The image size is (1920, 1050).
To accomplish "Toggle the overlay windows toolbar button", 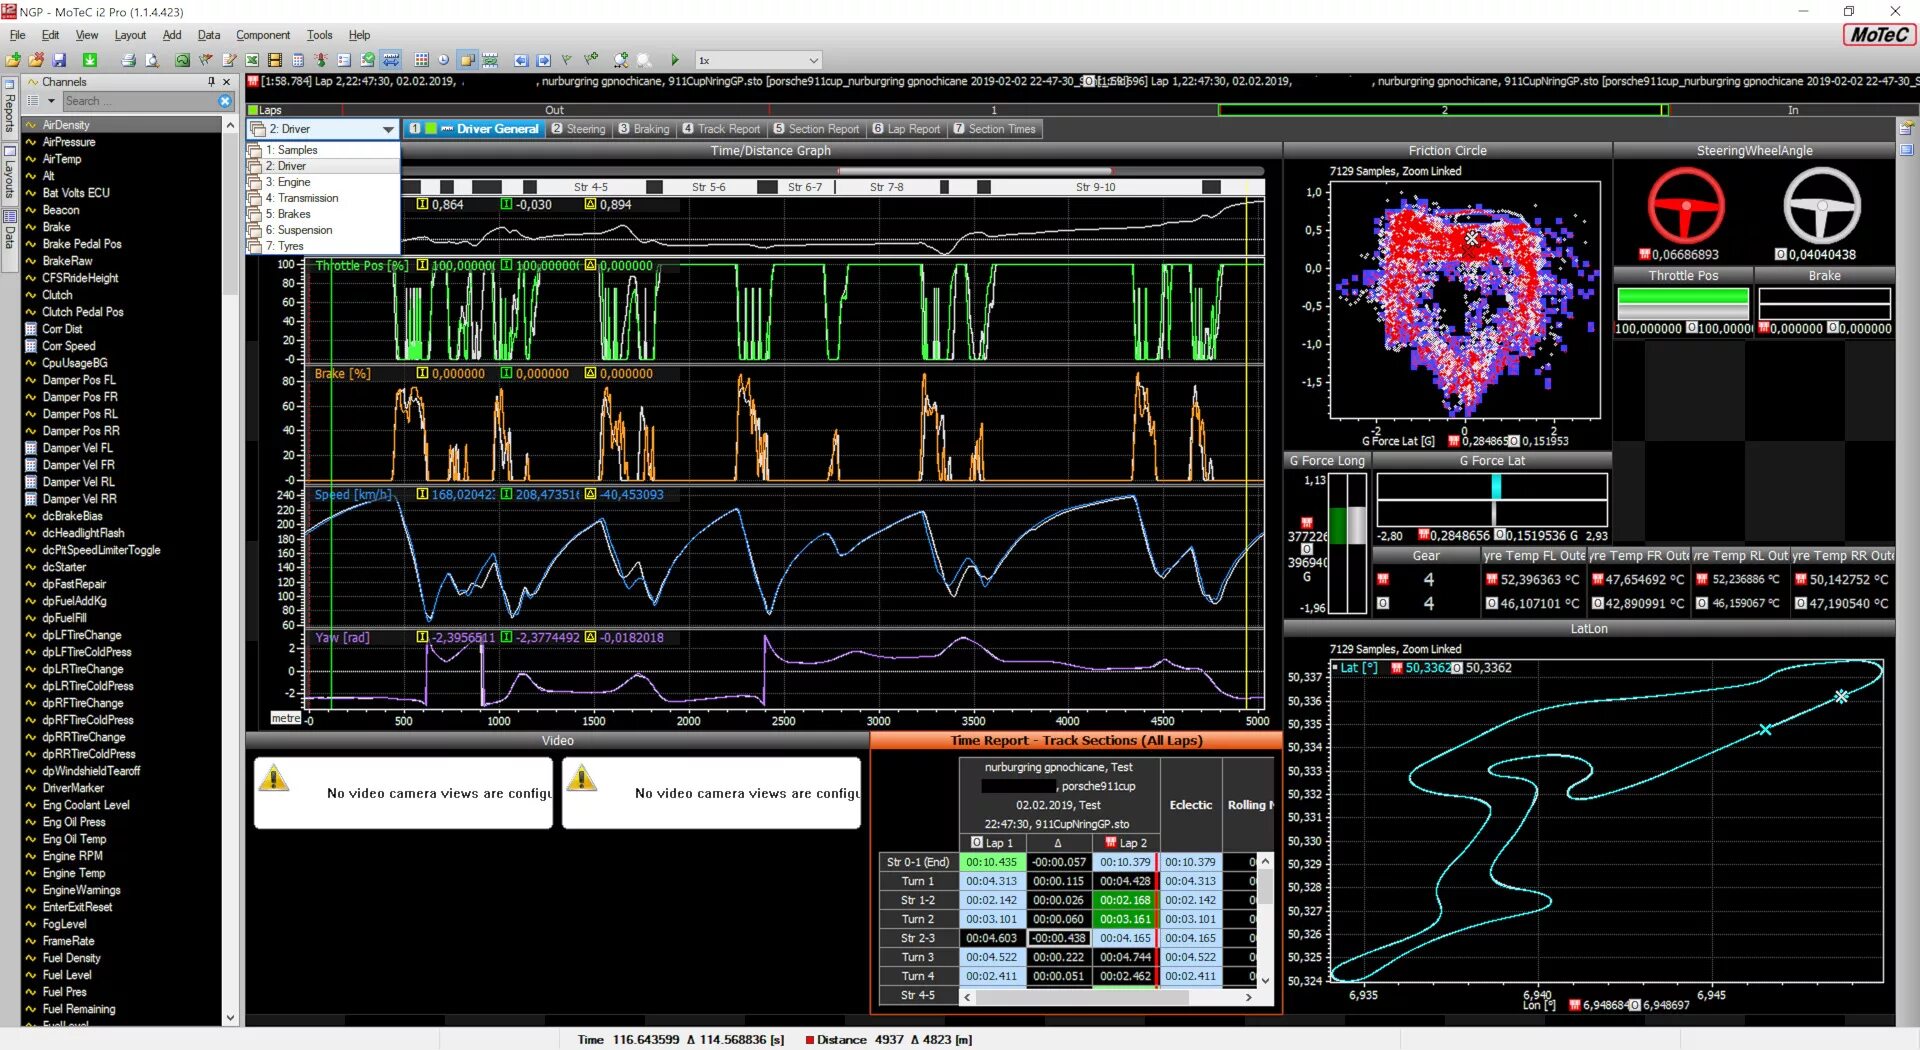I will click(467, 60).
